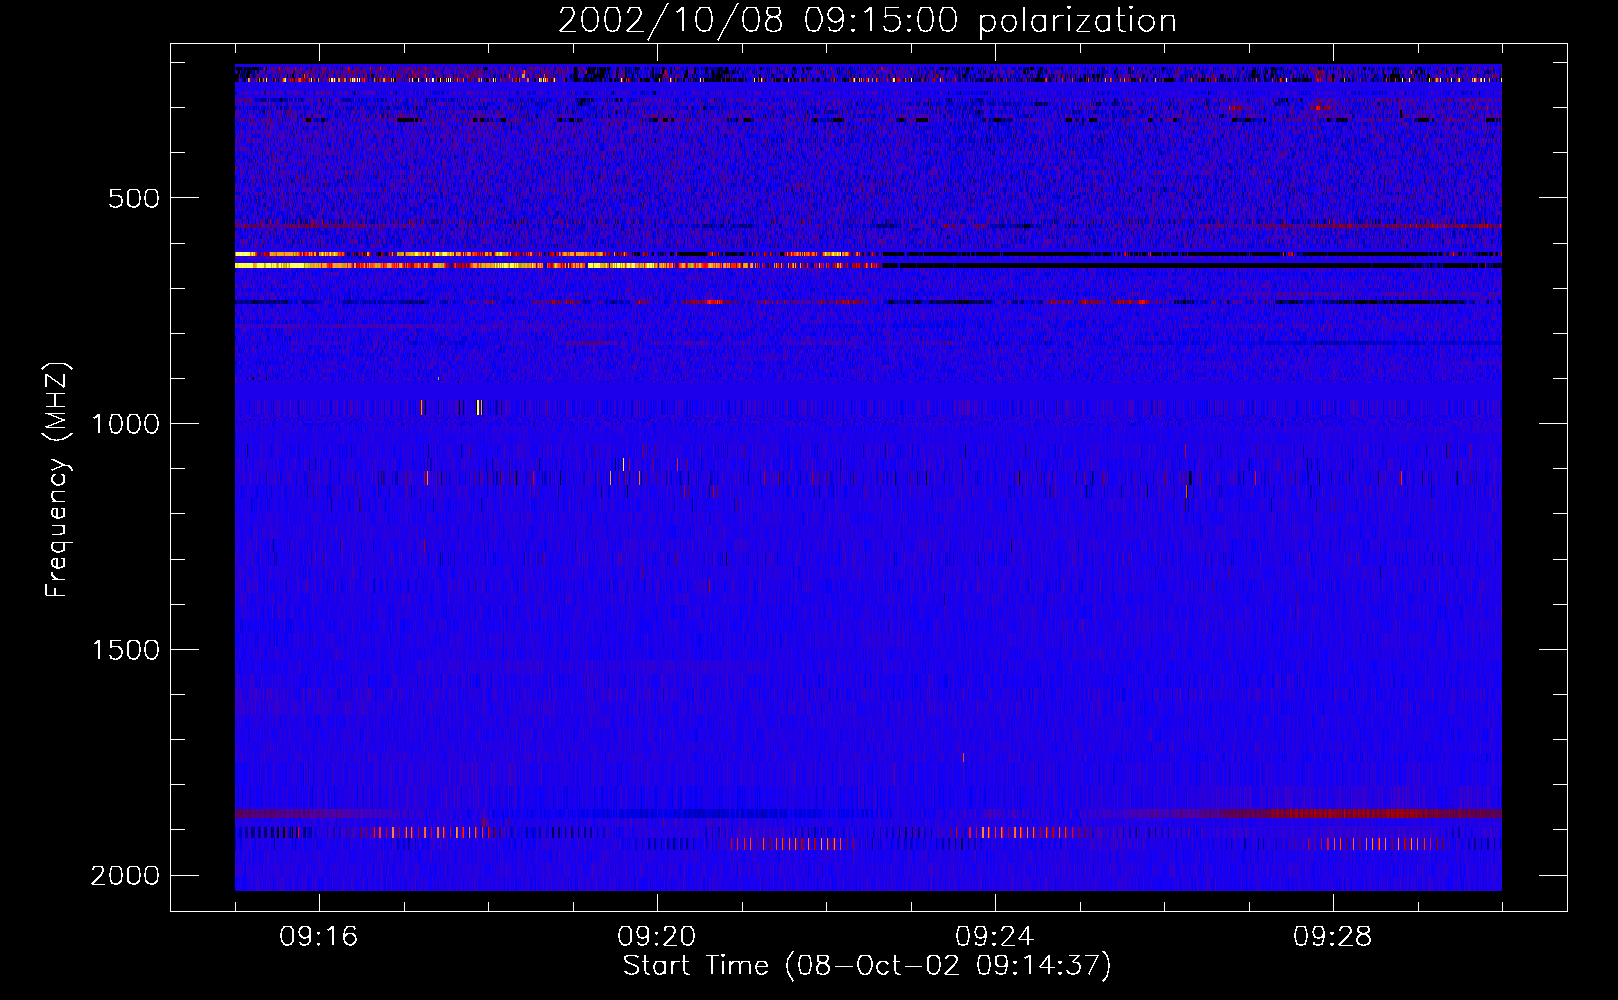
Task: Click the 500 frequency tick label
Action: tap(133, 198)
